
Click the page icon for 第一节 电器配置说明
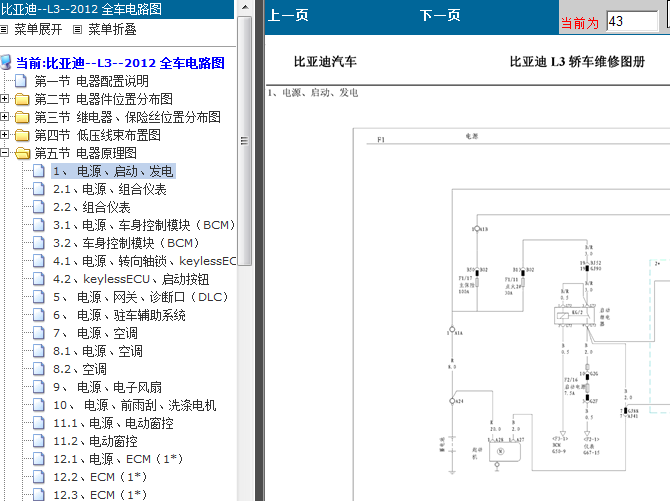[x=21, y=81]
